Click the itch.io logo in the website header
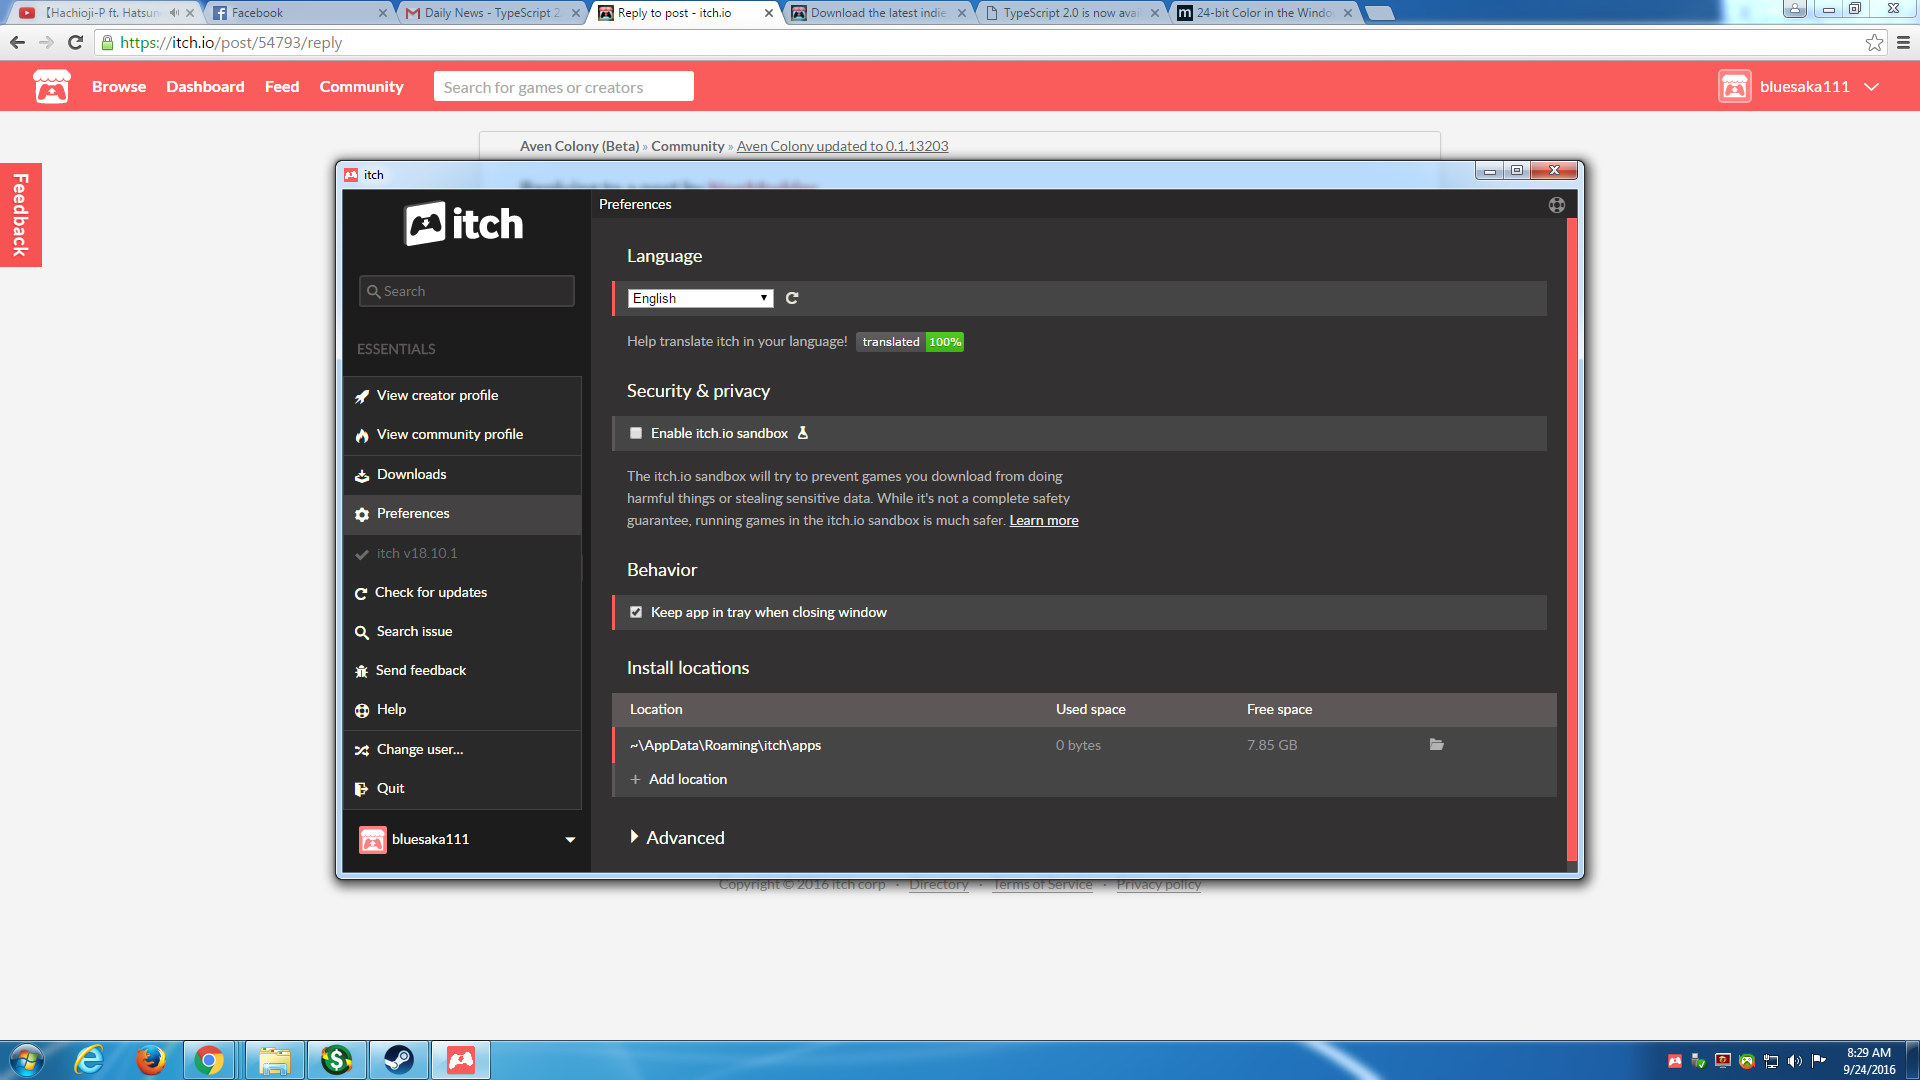The image size is (1920, 1080). pyautogui.click(x=51, y=87)
